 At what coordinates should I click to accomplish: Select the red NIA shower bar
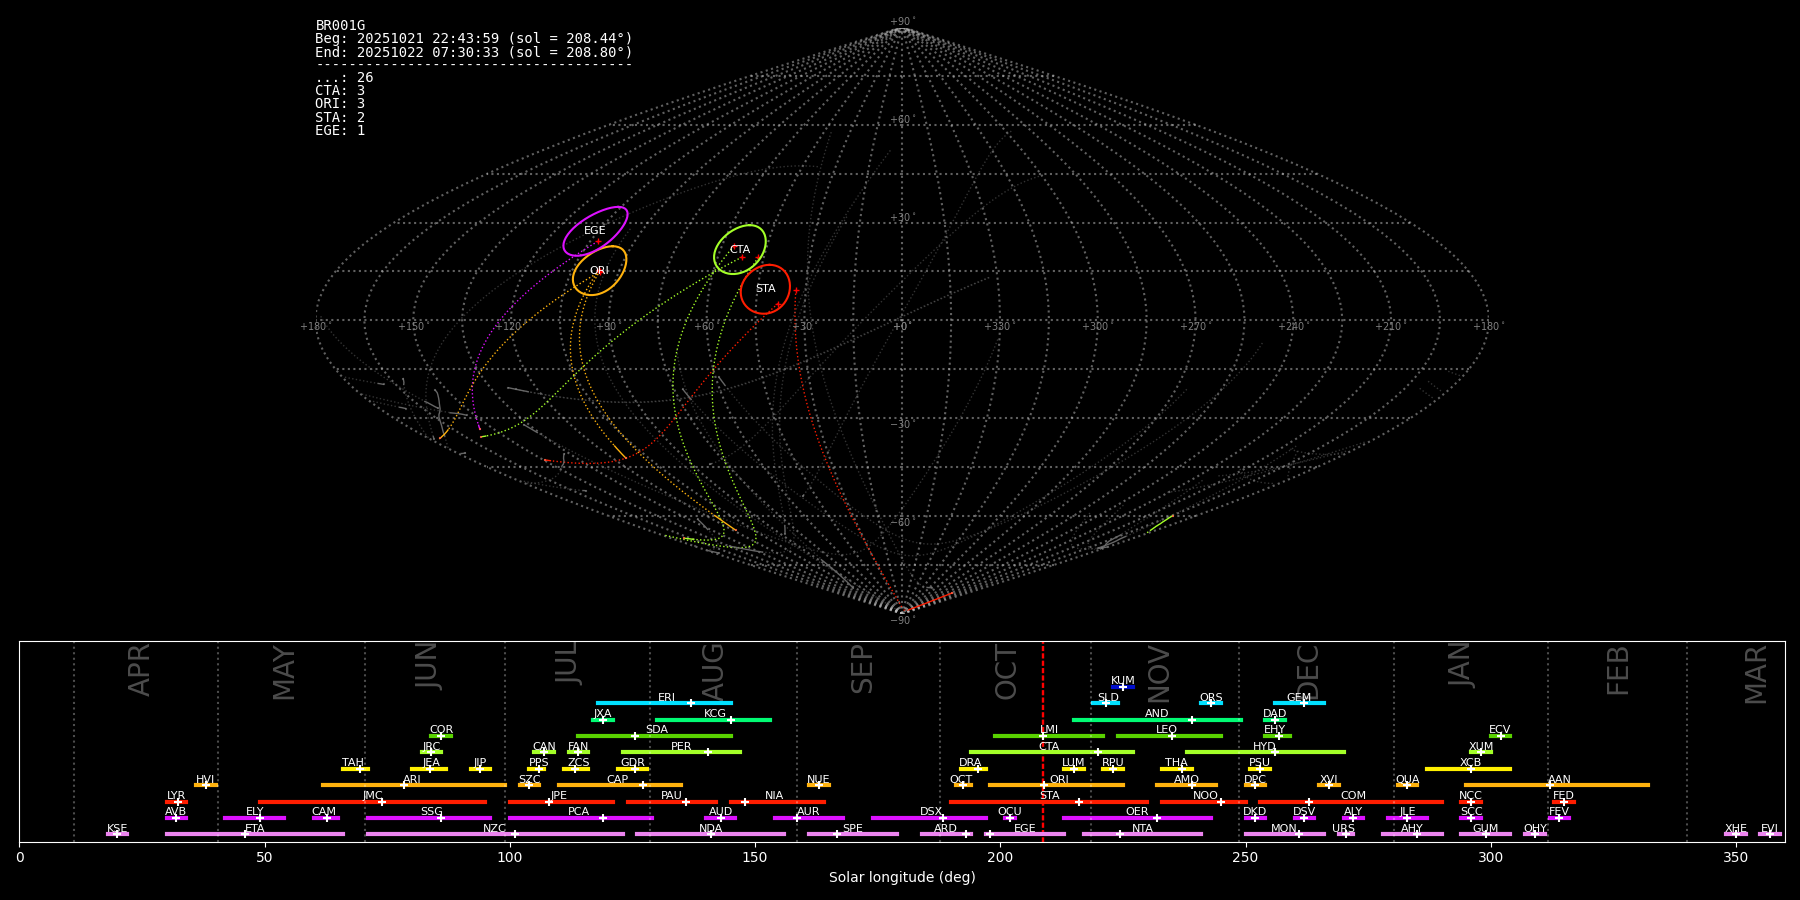774,802
